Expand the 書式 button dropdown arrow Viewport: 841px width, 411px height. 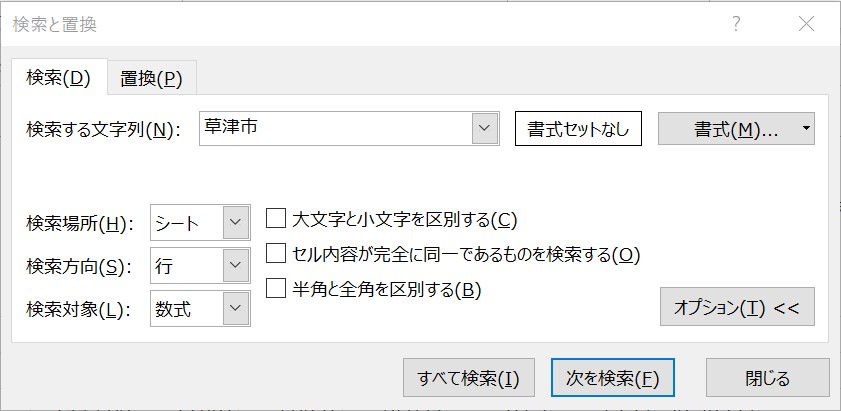[807, 129]
